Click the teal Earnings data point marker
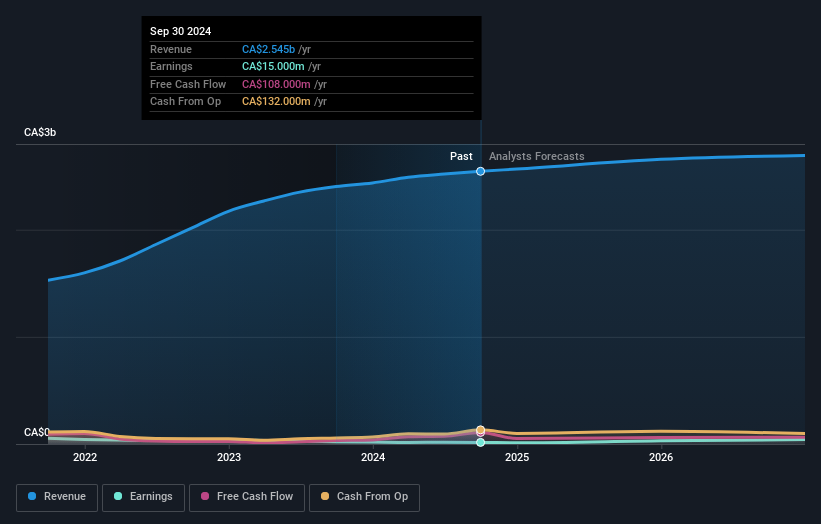Viewport: 821px width, 524px height. tap(480, 442)
